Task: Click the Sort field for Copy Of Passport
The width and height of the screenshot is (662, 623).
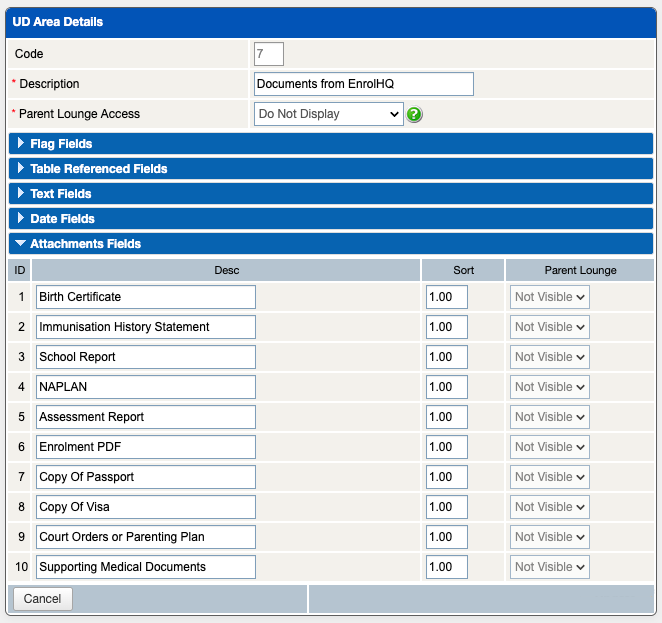Action: [446, 477]
